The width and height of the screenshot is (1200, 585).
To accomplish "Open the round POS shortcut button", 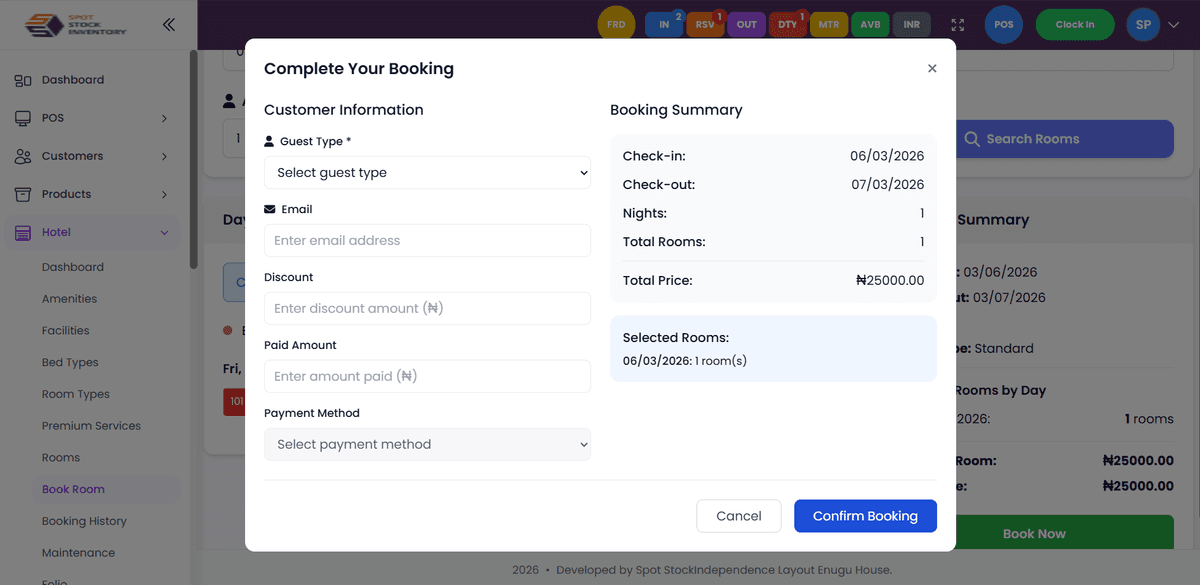I will (1004, 25).
